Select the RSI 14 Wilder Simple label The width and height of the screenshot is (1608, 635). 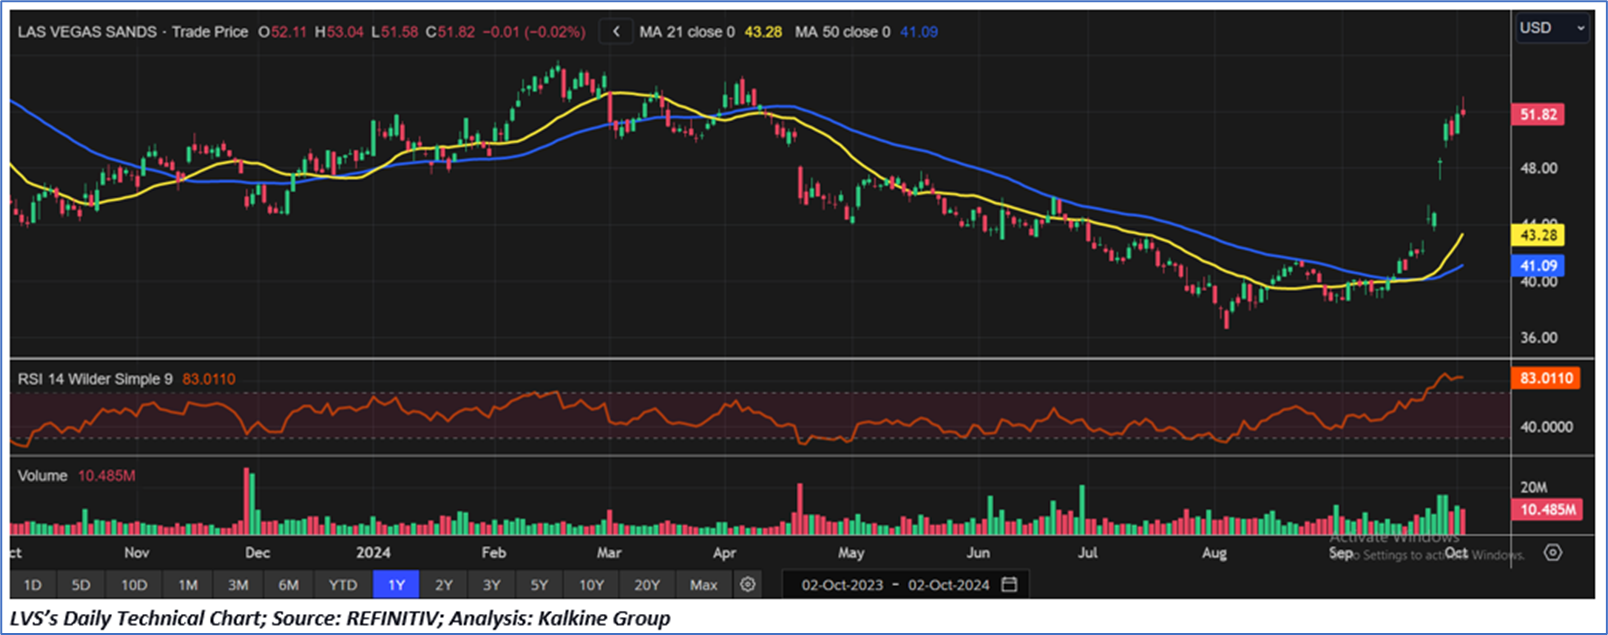click(95, 379)
